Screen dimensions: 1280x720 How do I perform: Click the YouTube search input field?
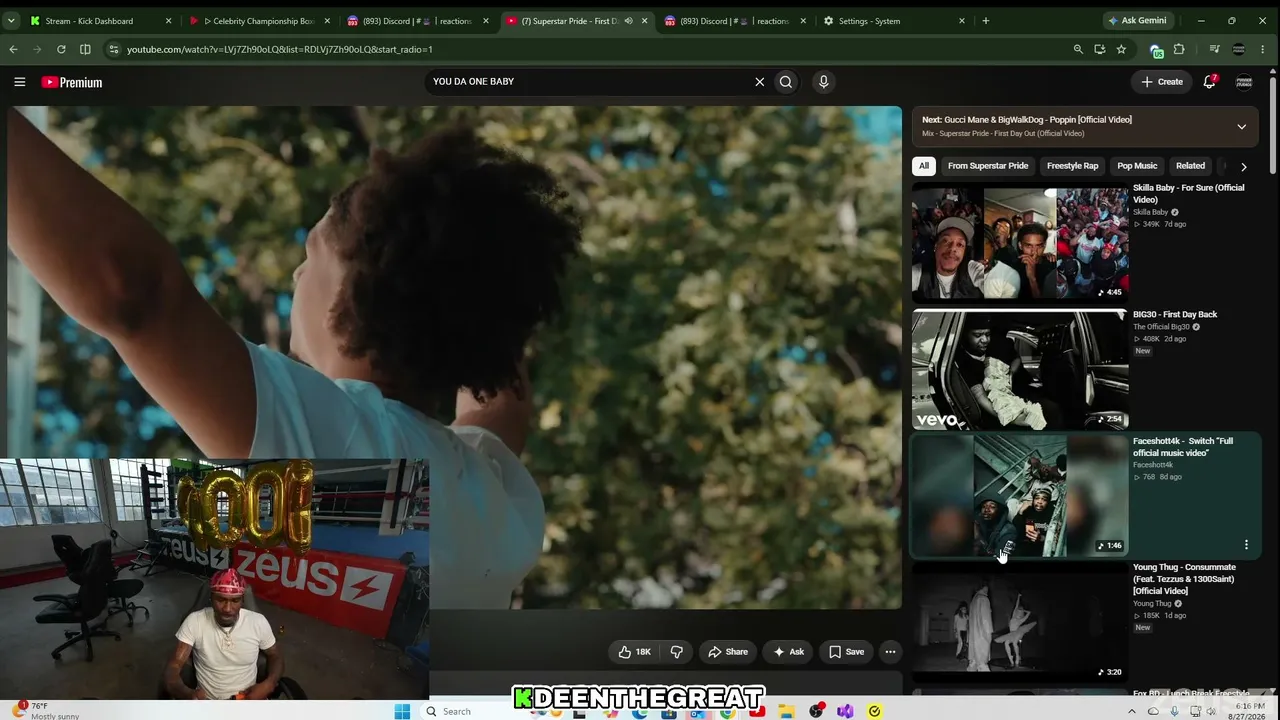click(590, 82)
